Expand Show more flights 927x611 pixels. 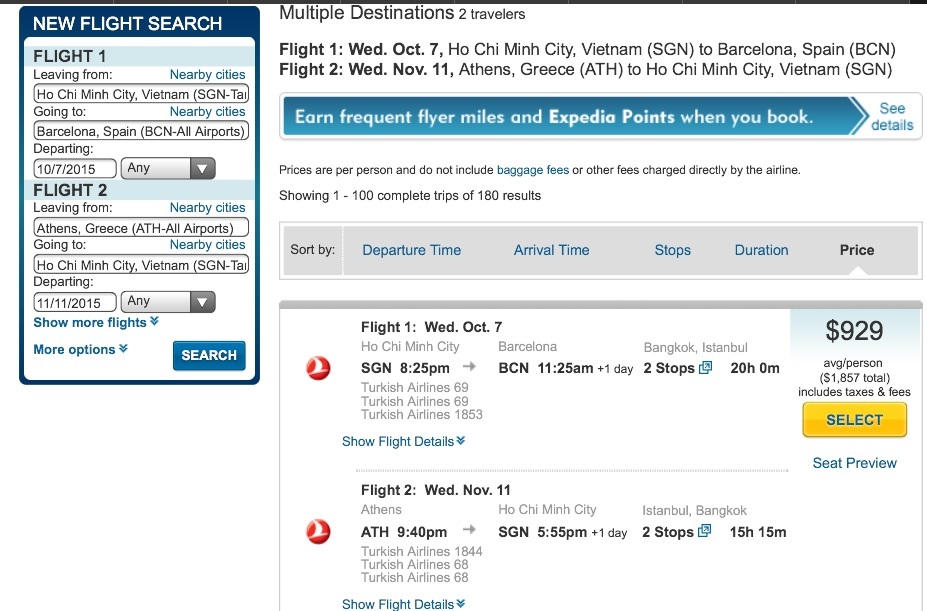click(96, 322)
